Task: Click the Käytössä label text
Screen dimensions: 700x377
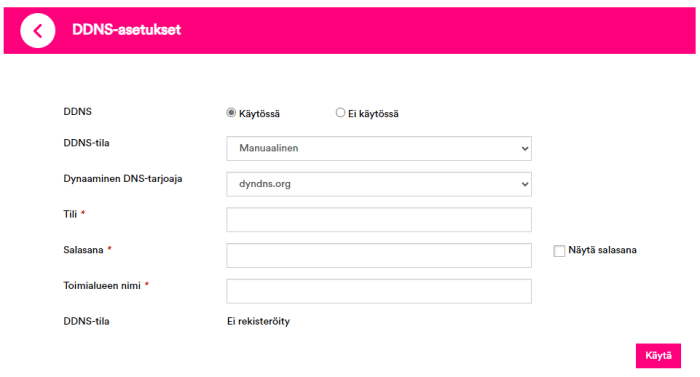Action: [259, 114]
